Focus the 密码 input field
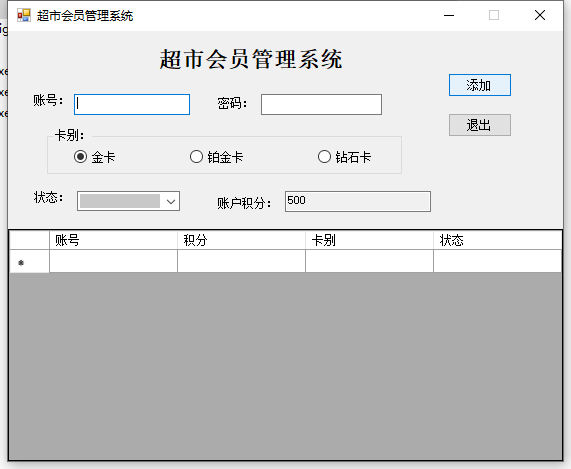The height and width of the screenshot is (469, 571). click(321, 105)
